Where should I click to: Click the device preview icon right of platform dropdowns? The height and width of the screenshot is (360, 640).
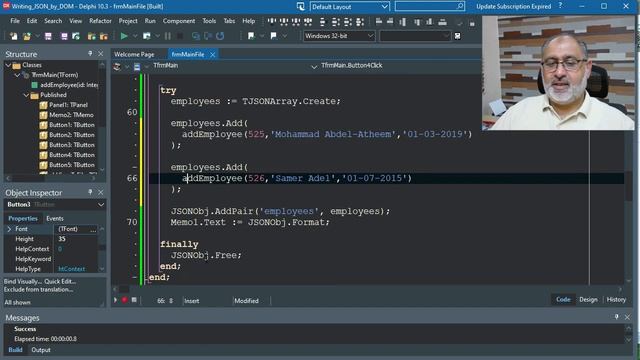click(x=458, y=36)
